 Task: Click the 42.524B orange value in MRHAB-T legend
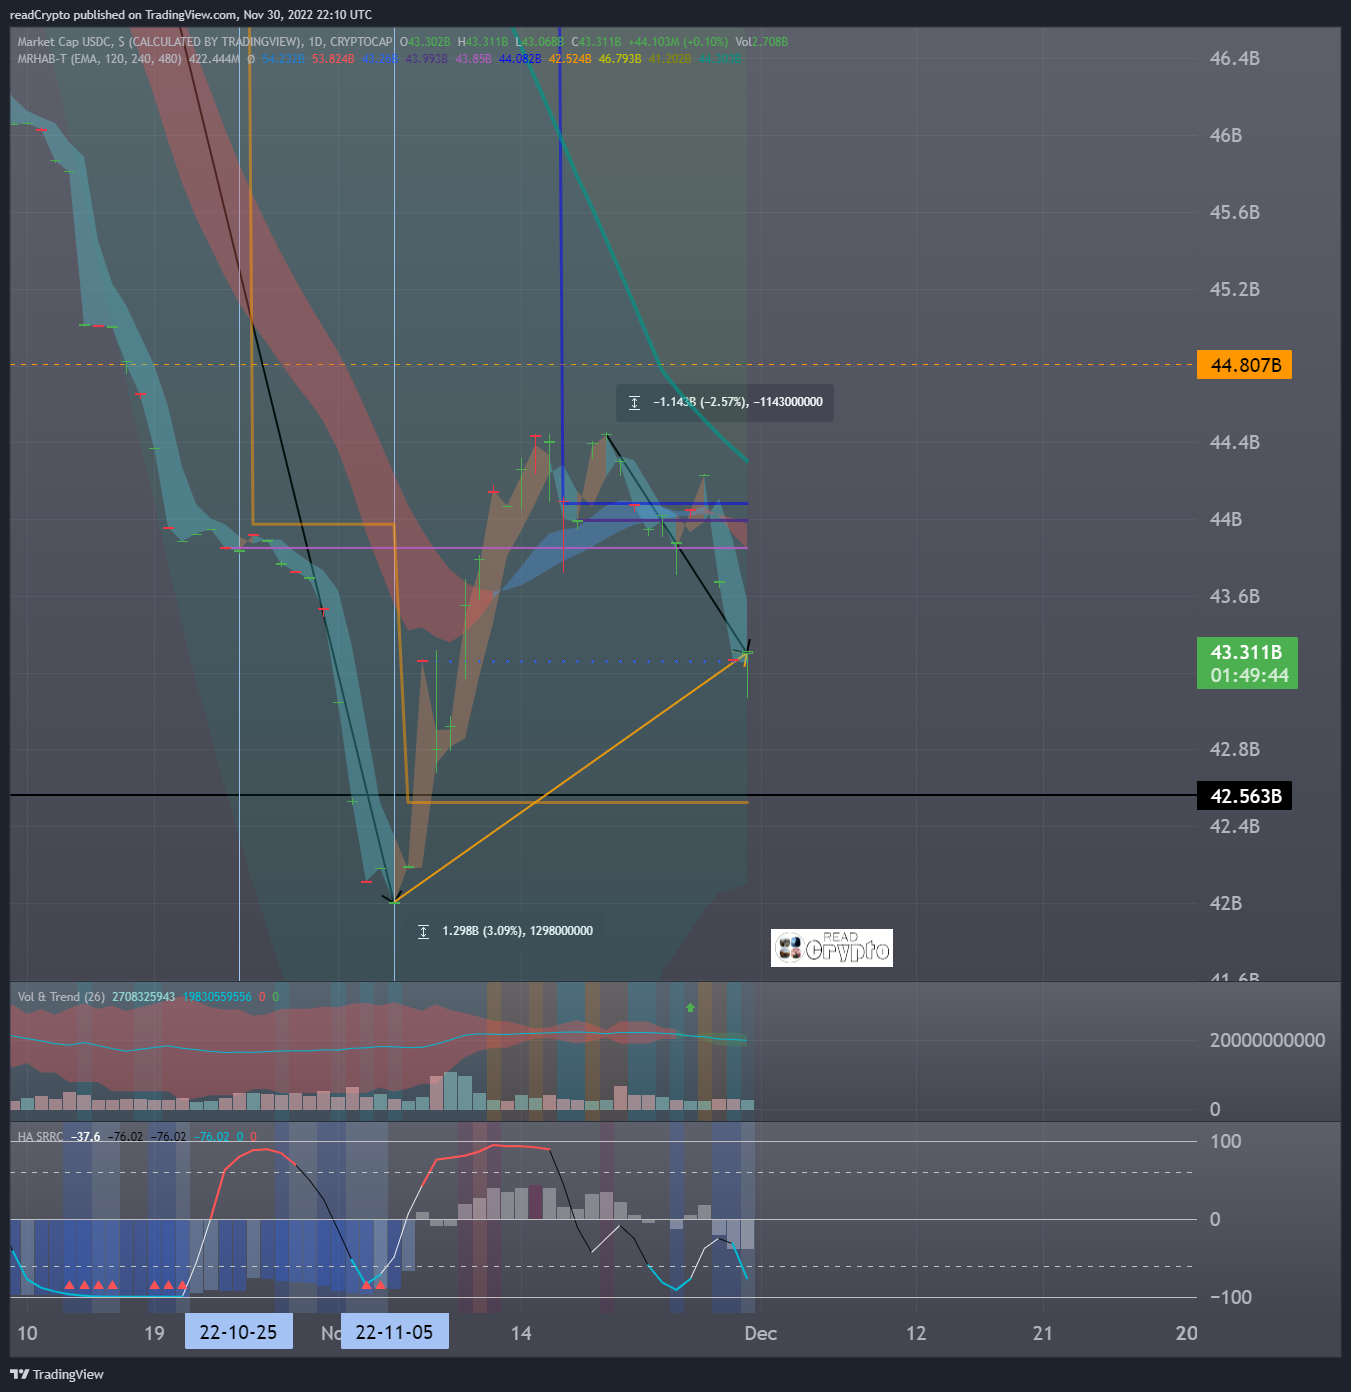570,59
